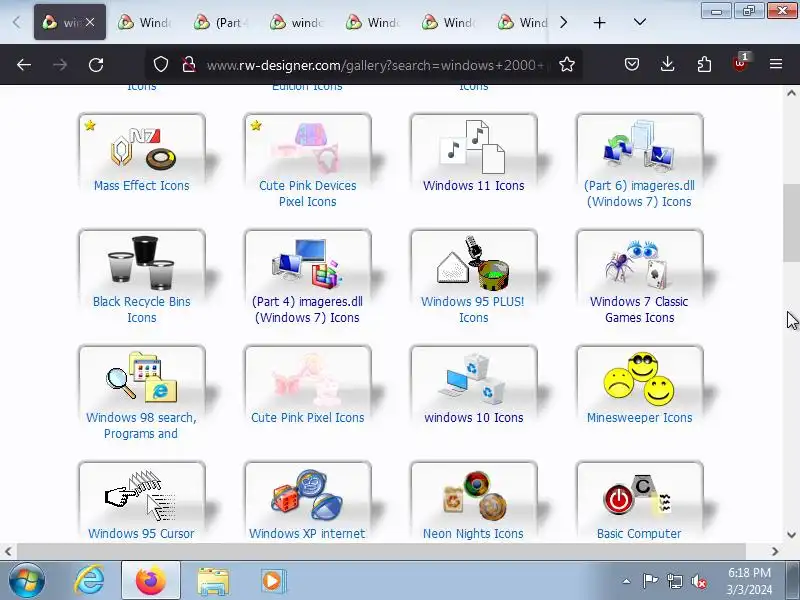Open a new tab with the plus button
Screen dimensions: 800x600
tap(599, 22)
